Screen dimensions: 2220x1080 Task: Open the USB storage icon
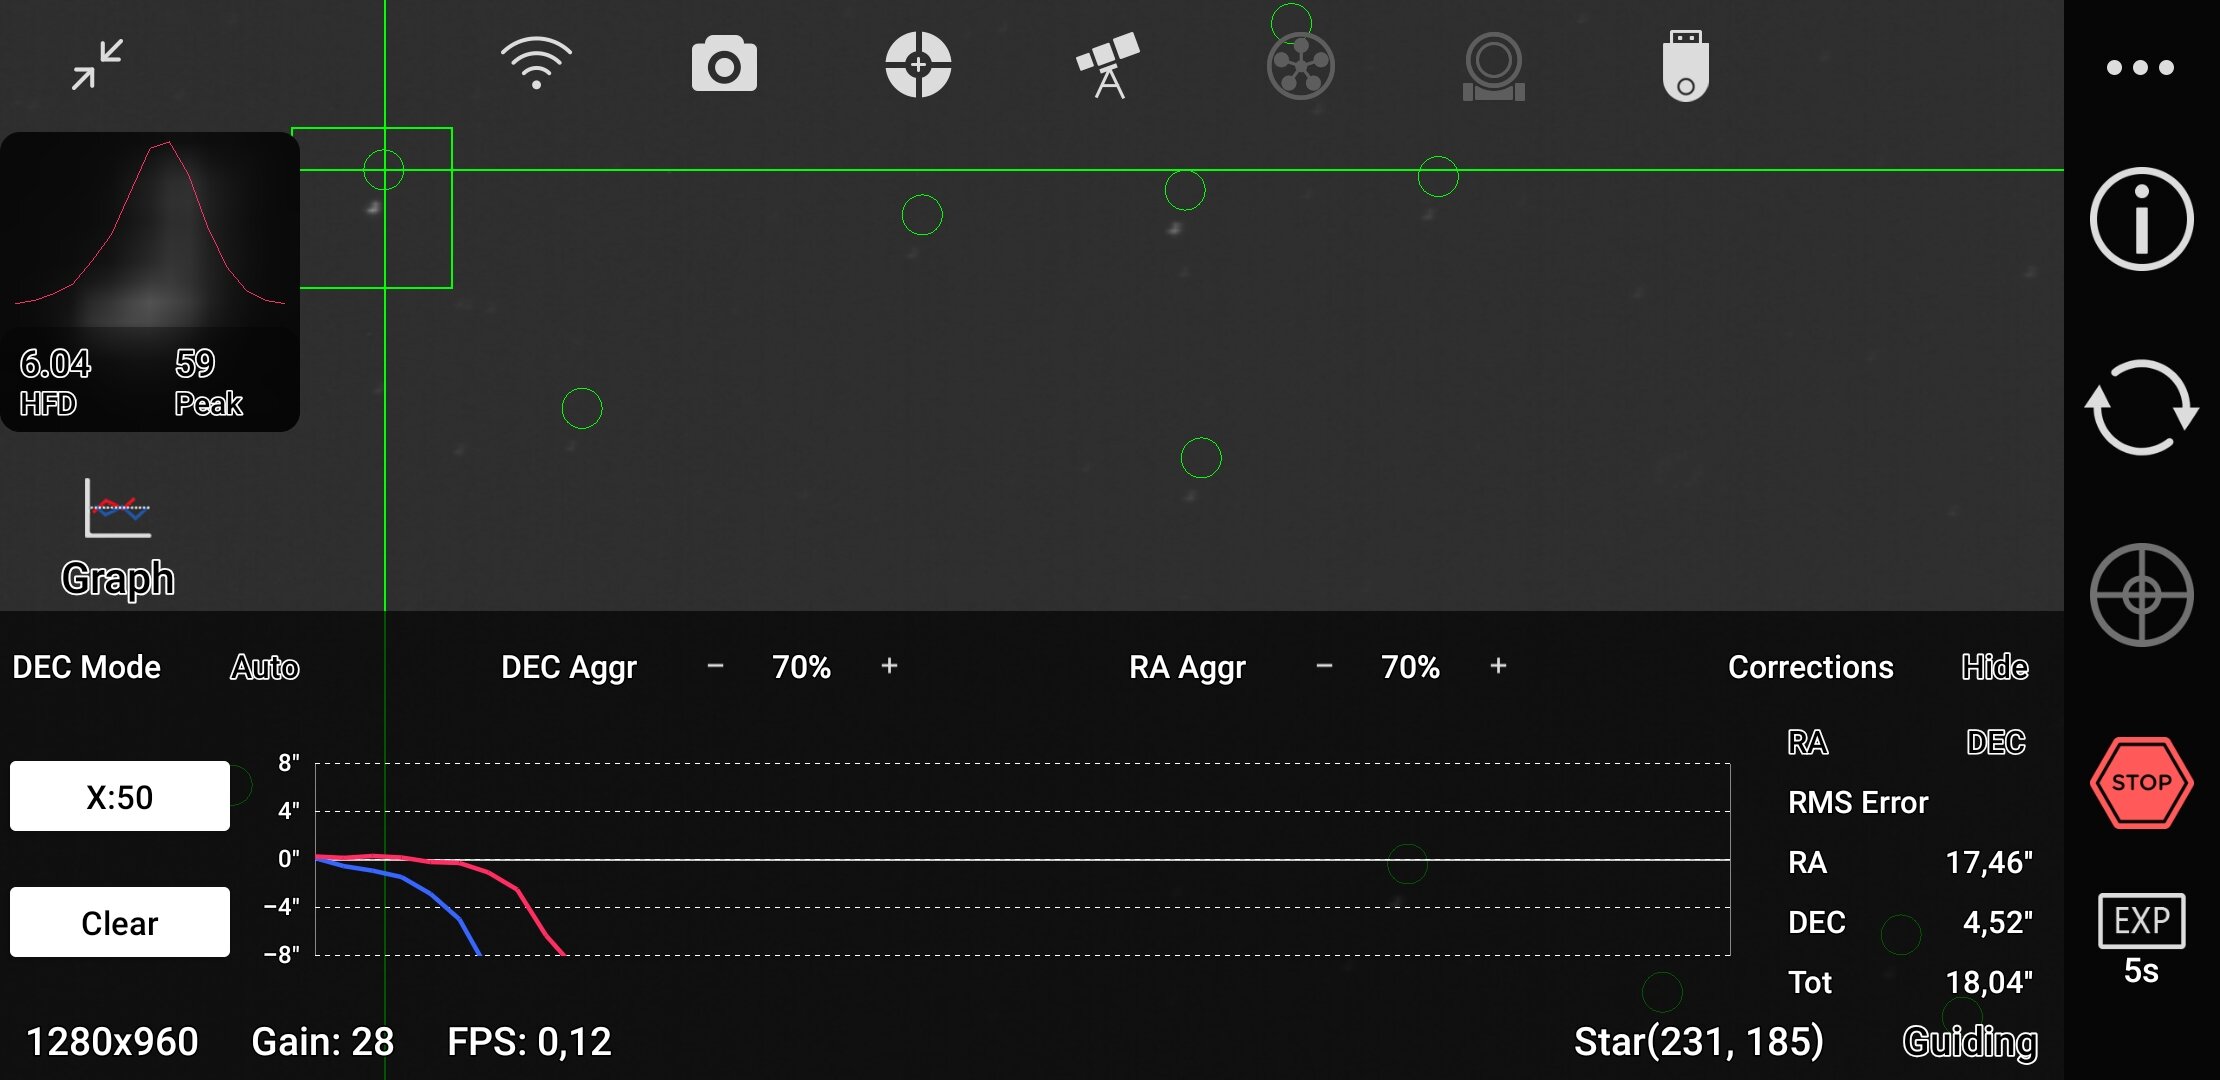pos(1685,65)
